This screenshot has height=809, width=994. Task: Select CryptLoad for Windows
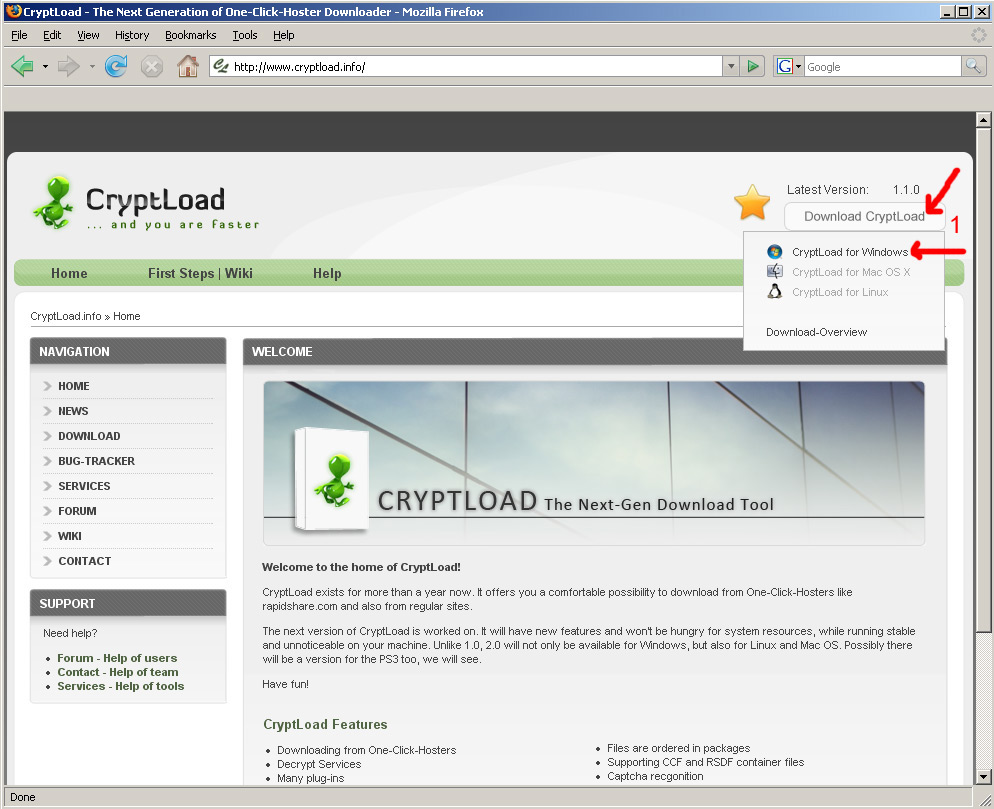(x=849, y=252)
